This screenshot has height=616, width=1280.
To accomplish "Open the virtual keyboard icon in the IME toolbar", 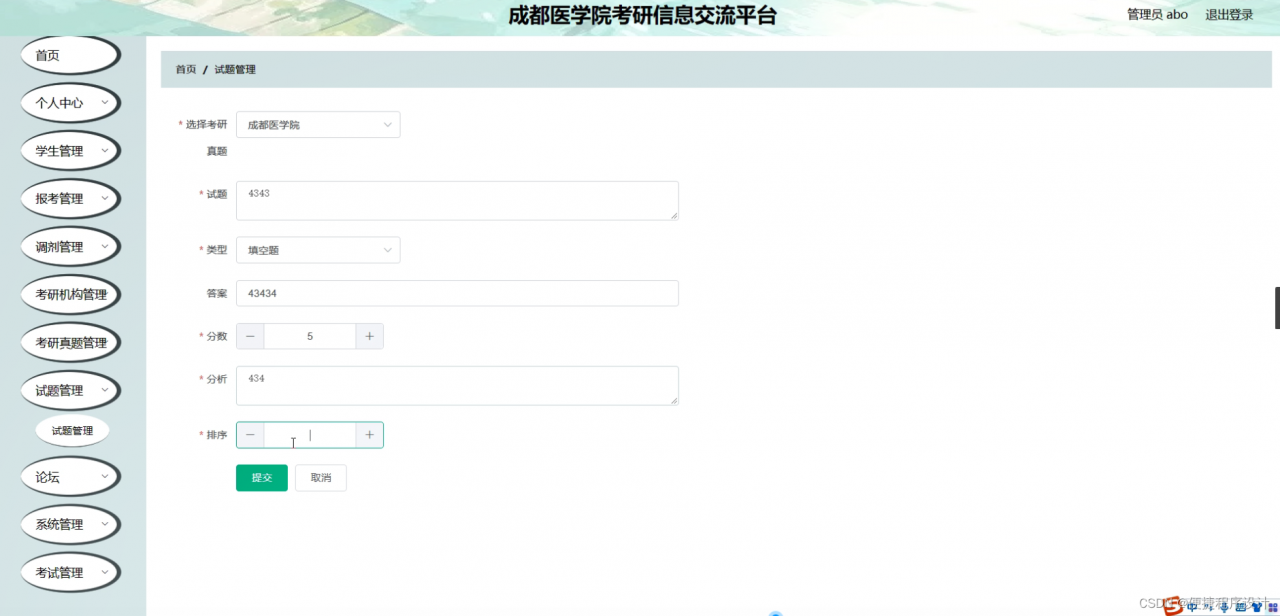I will tap(1240, 607).
